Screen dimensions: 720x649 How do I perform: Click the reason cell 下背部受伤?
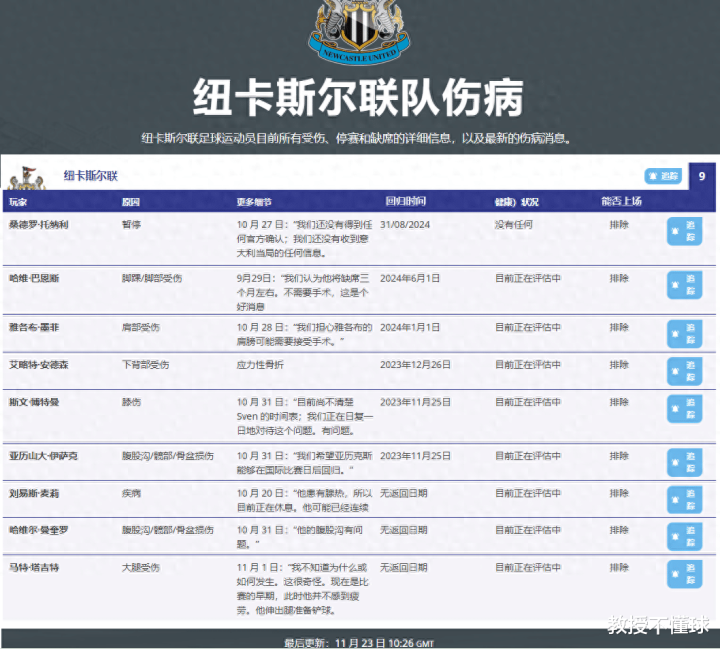145,365
